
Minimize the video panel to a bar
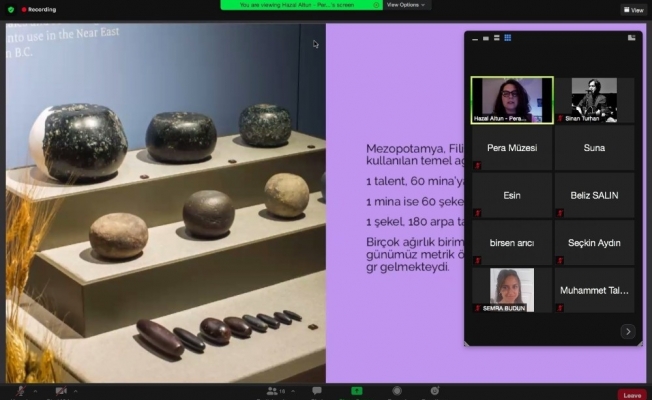474,38
